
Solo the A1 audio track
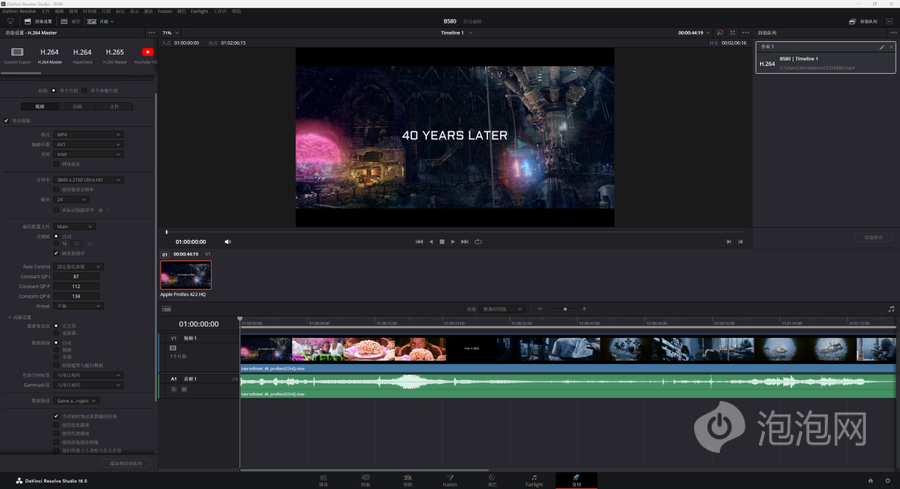click(x=174, y=389)
